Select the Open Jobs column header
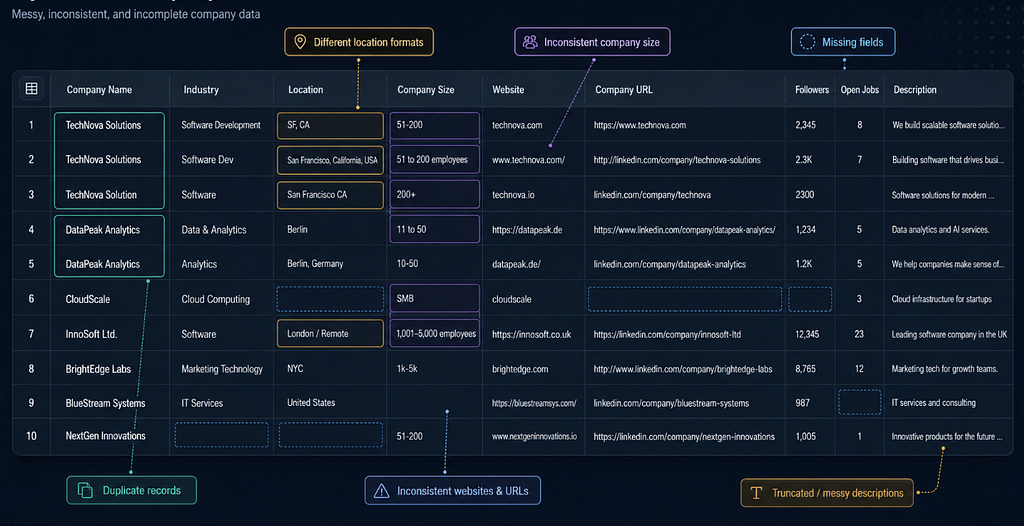Screen dimensions: 1024x526 point(859,90)
